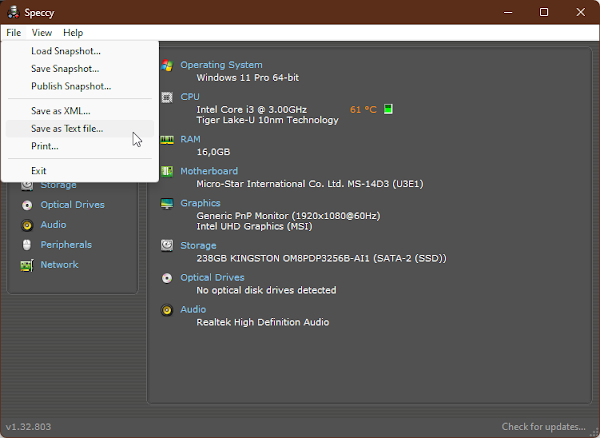
Task: Click the sidebar Network card icon
Action: (x=27, y=265)
